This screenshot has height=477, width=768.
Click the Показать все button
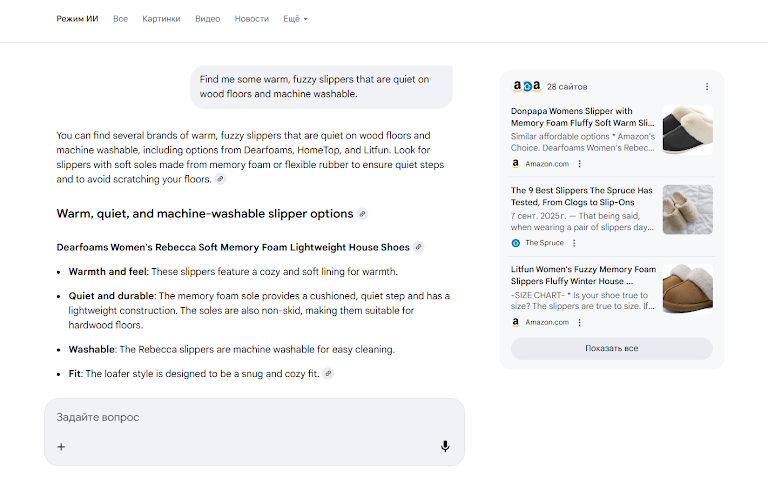point(611,348)
